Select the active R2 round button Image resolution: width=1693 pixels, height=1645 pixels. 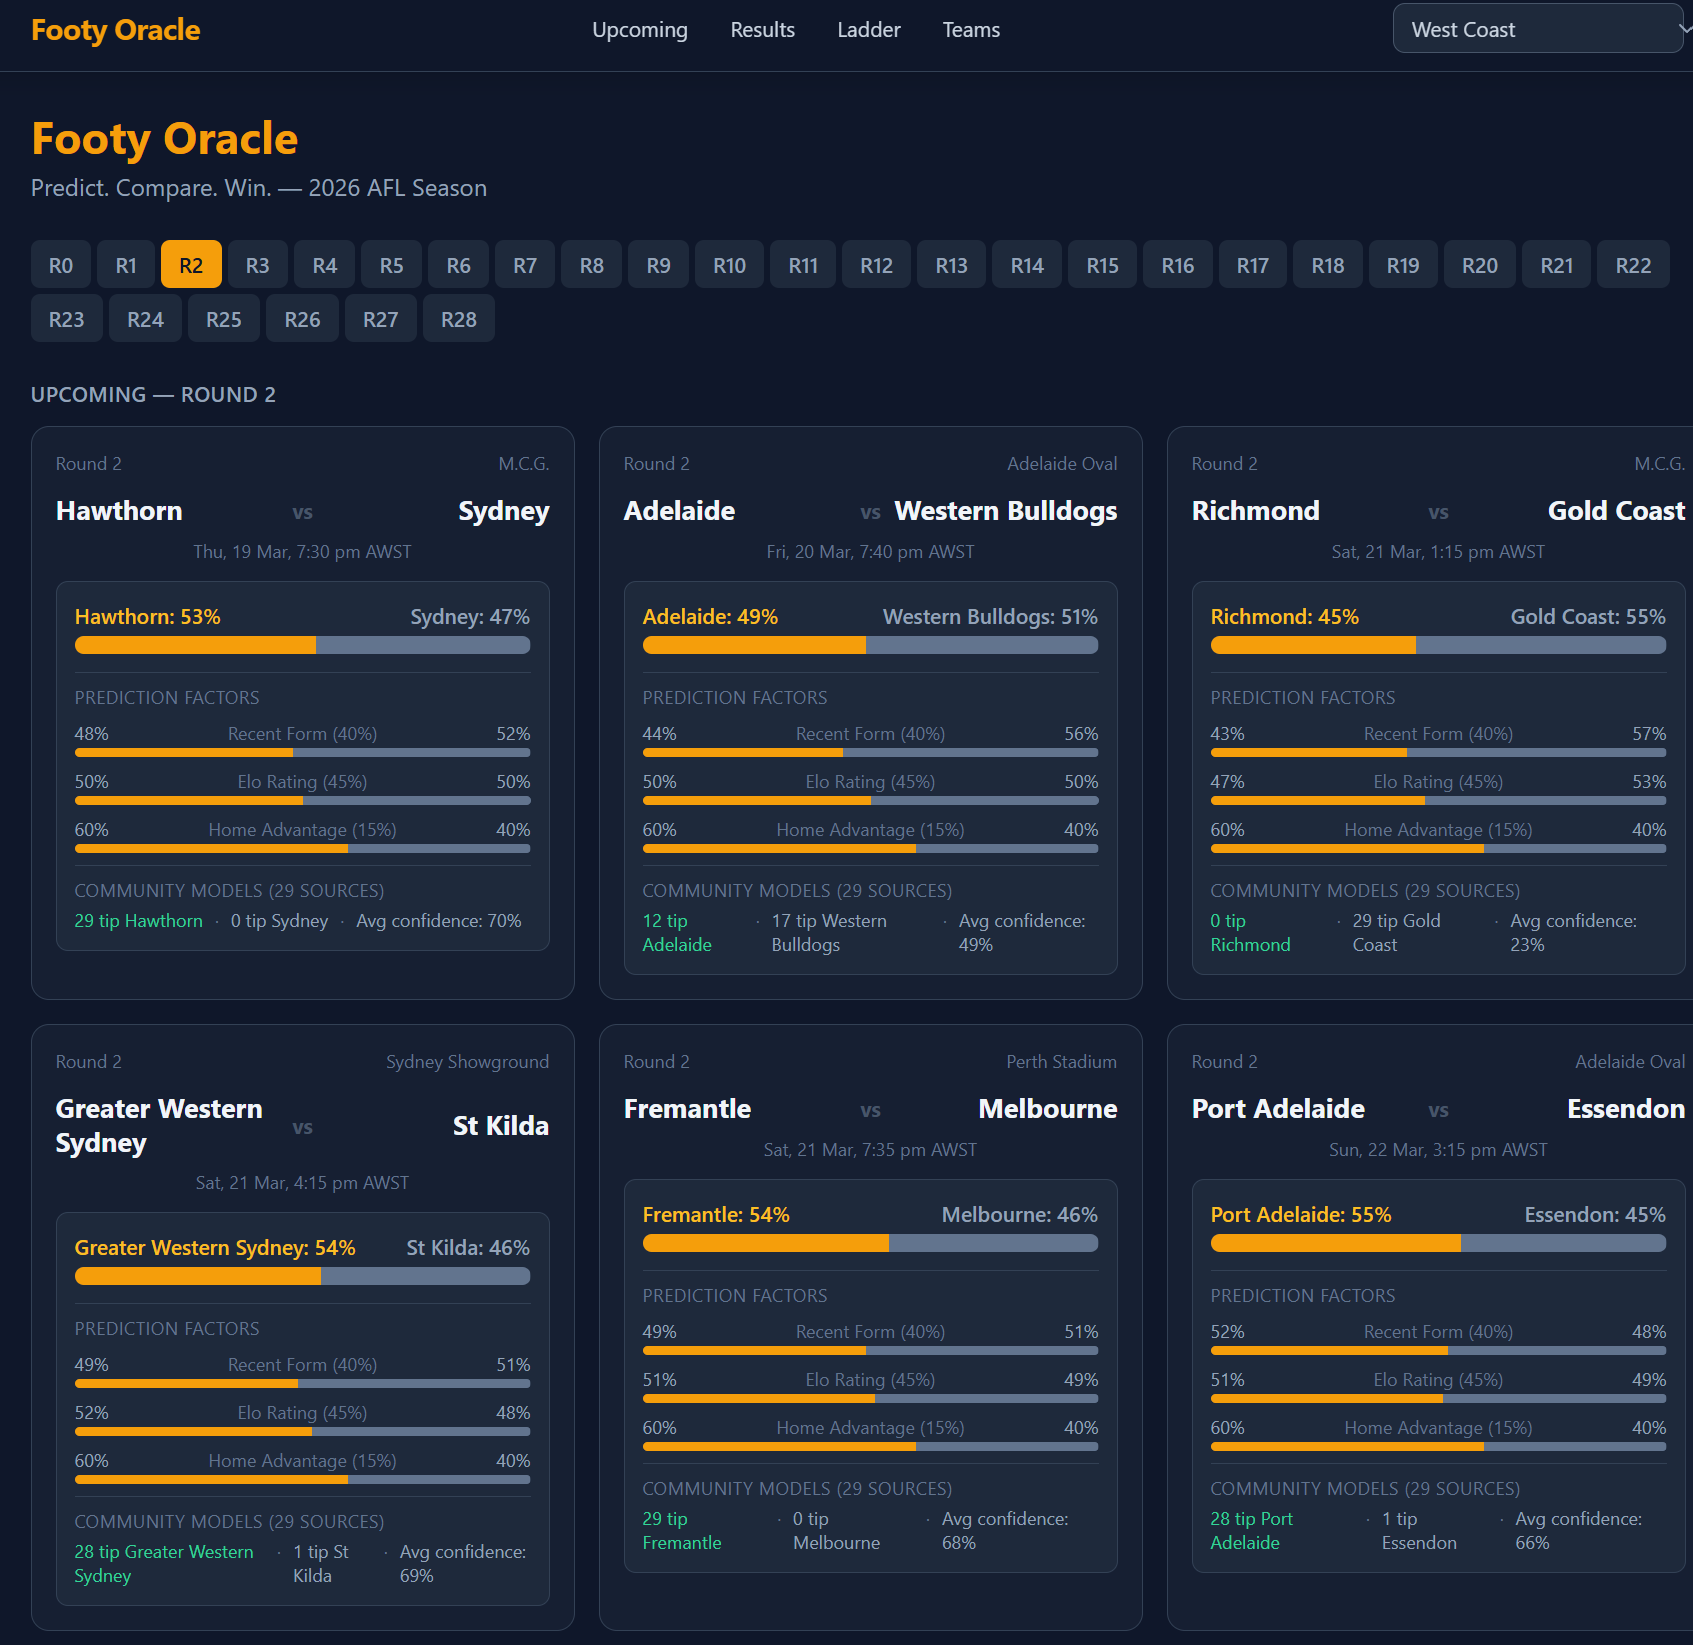pyautogui.click(x=191, y=265)
